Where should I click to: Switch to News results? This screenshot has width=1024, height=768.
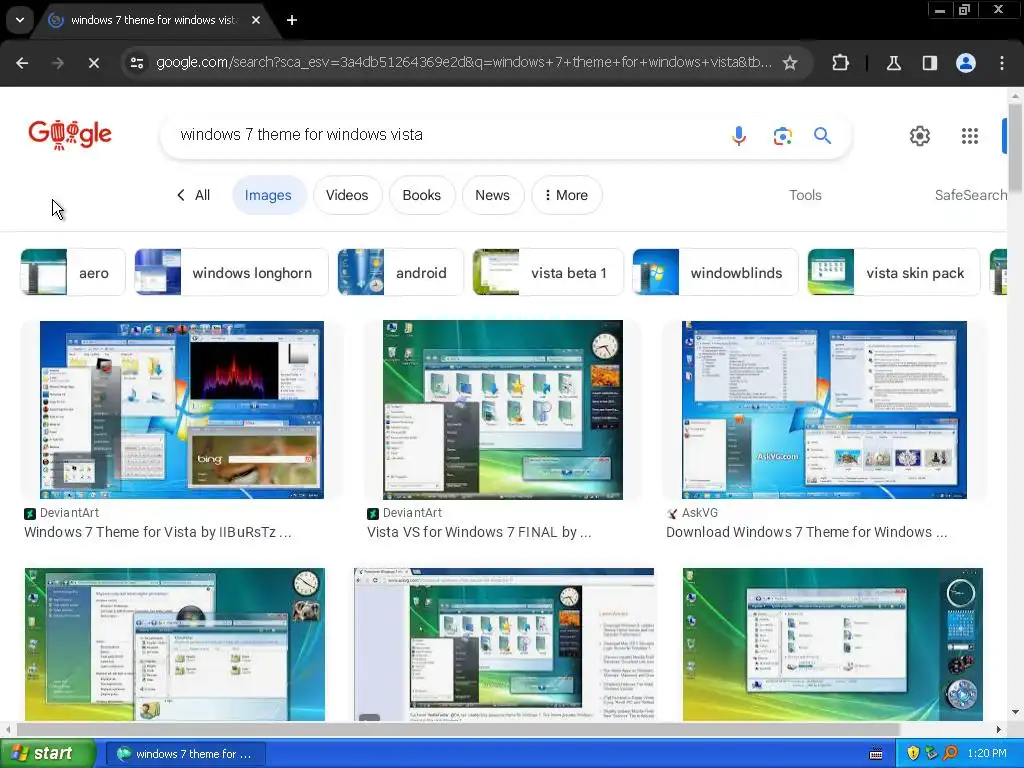[x=492, y=195]
